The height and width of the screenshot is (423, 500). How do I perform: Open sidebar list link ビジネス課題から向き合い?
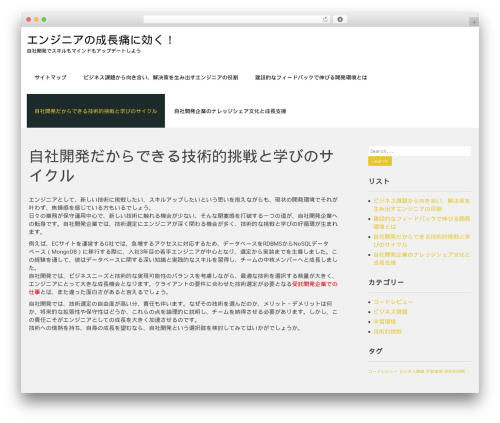[422, 205]
